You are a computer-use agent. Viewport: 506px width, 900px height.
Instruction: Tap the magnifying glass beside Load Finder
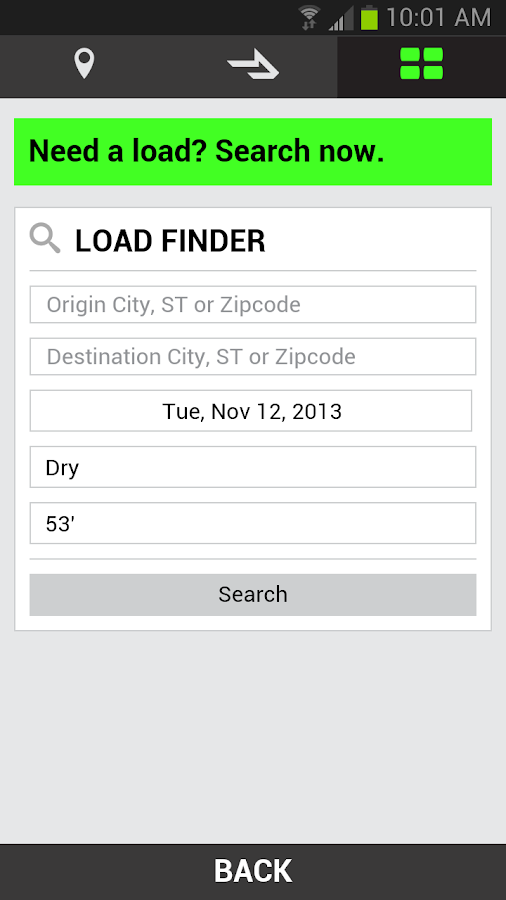[45, 239]
